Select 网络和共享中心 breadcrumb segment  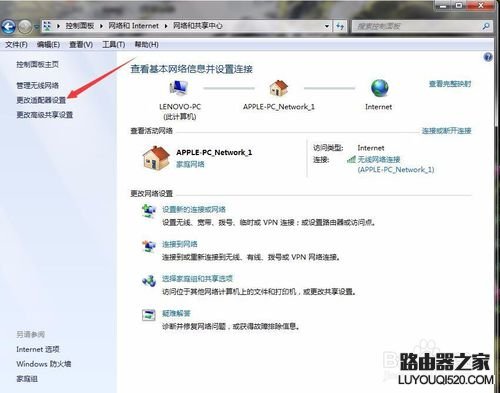click(197, 26)
